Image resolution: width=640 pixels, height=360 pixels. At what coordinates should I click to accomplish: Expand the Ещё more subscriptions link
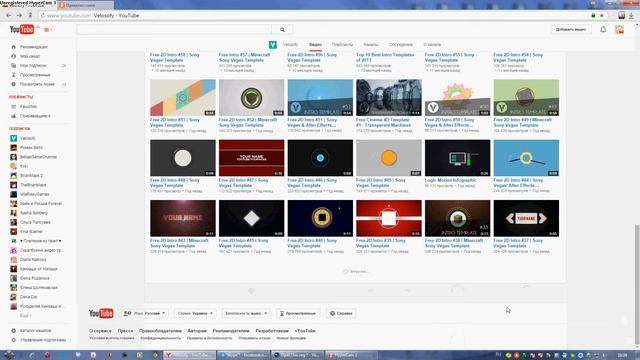pyautogui.click(x=25, y=316)
